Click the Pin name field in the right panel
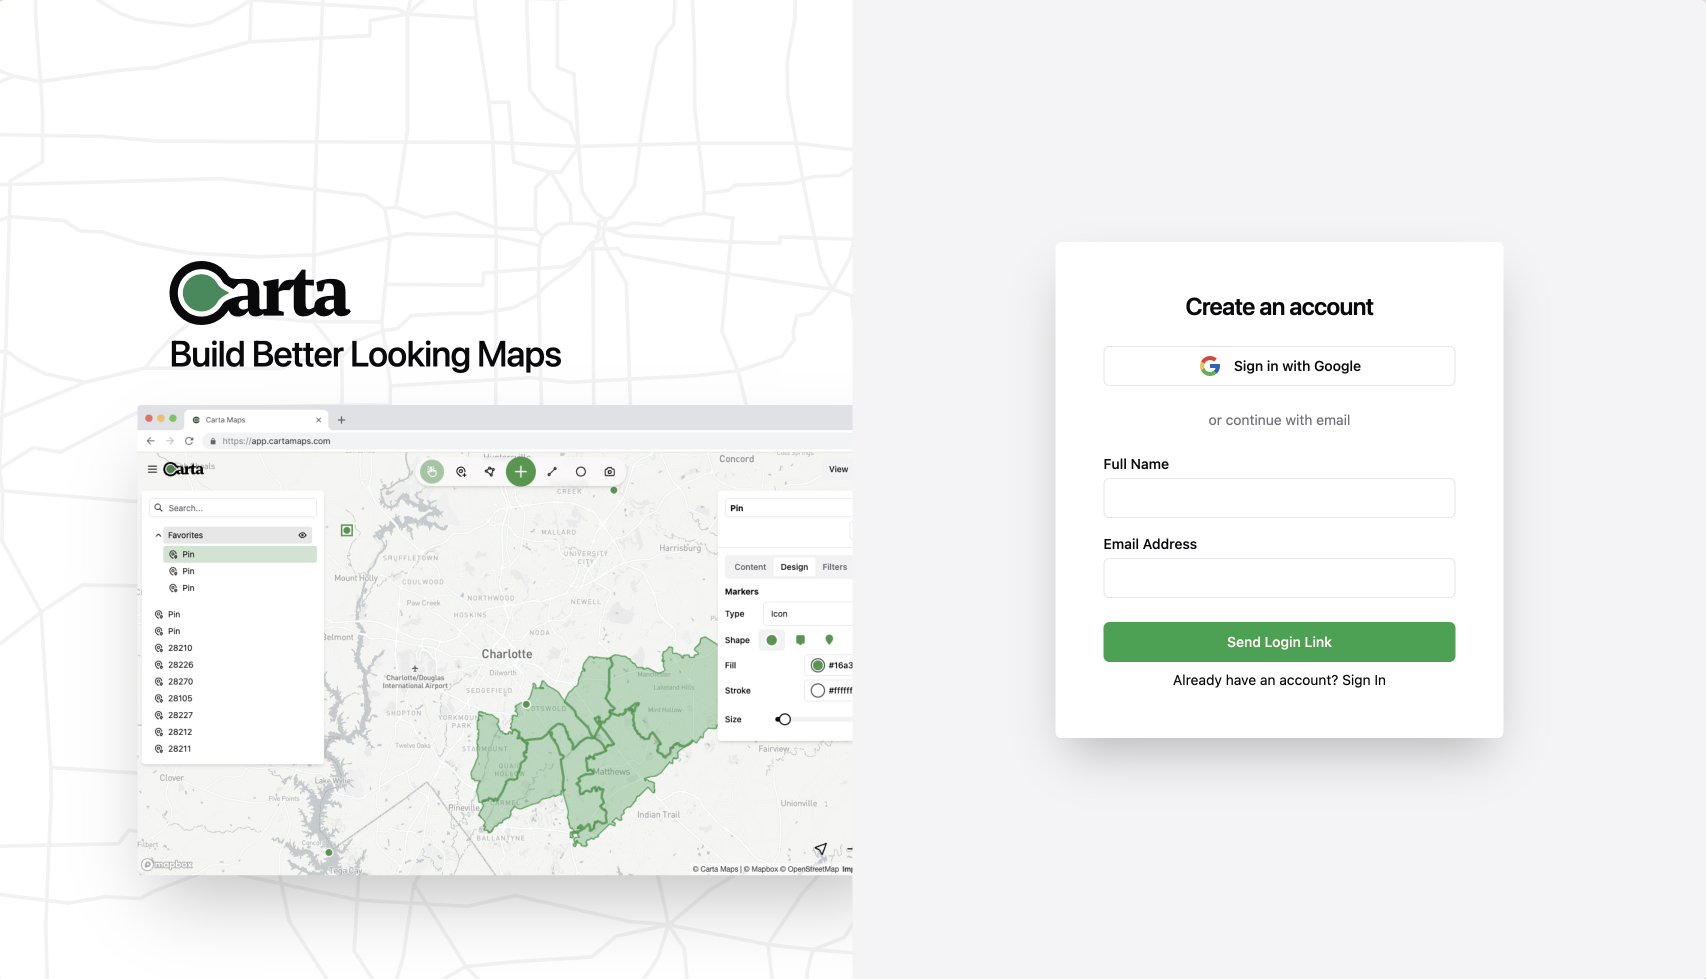This screenshot has width=1706, height=979. tap(788, 508)
